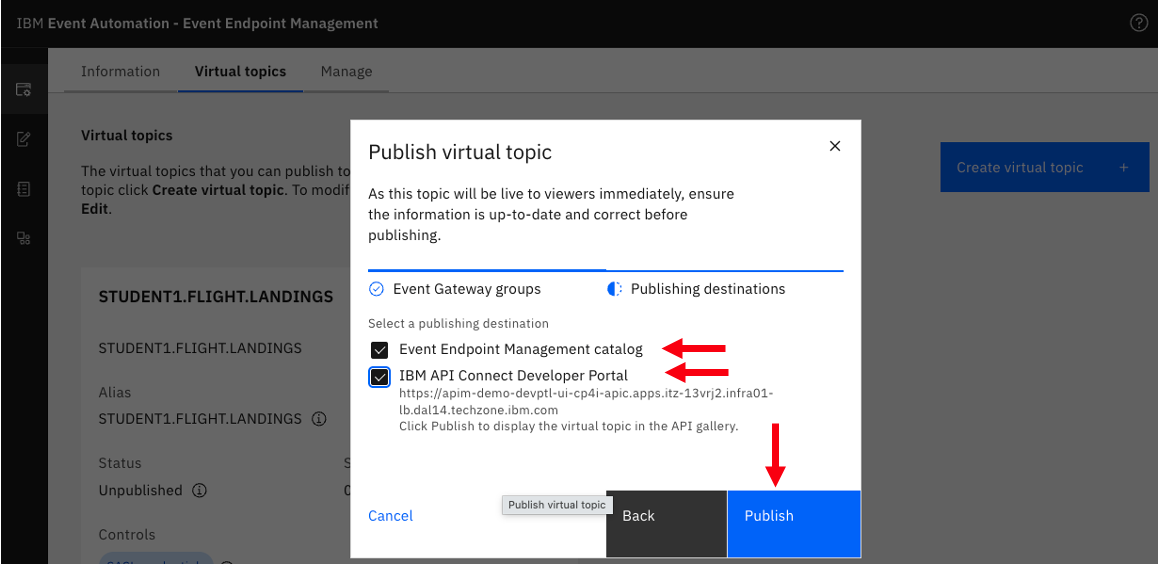
Task: Click the info icon beside Unpublished status
Action: (200, 490)
